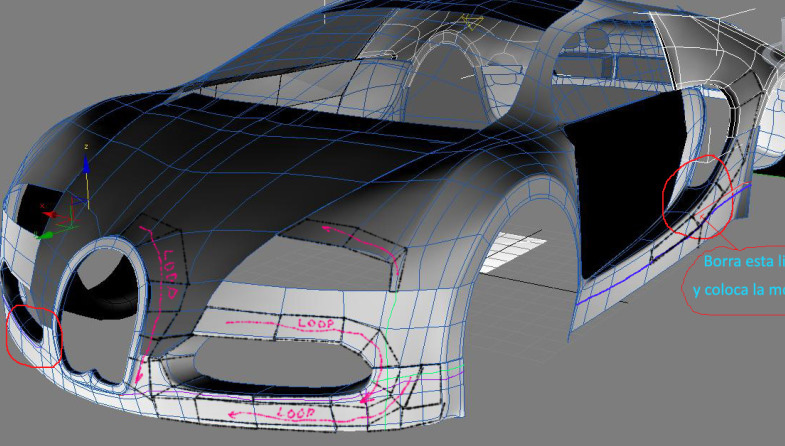Image resolution: width=785 pixels, height=446 pixels.
Task: Select the white ground plane under the car
Action: tap(513, 252)
